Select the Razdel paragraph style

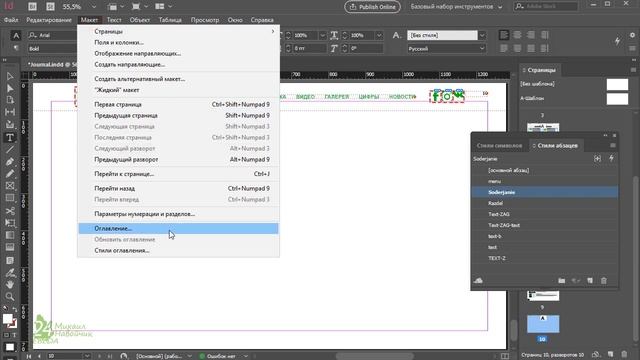[544, 203]
